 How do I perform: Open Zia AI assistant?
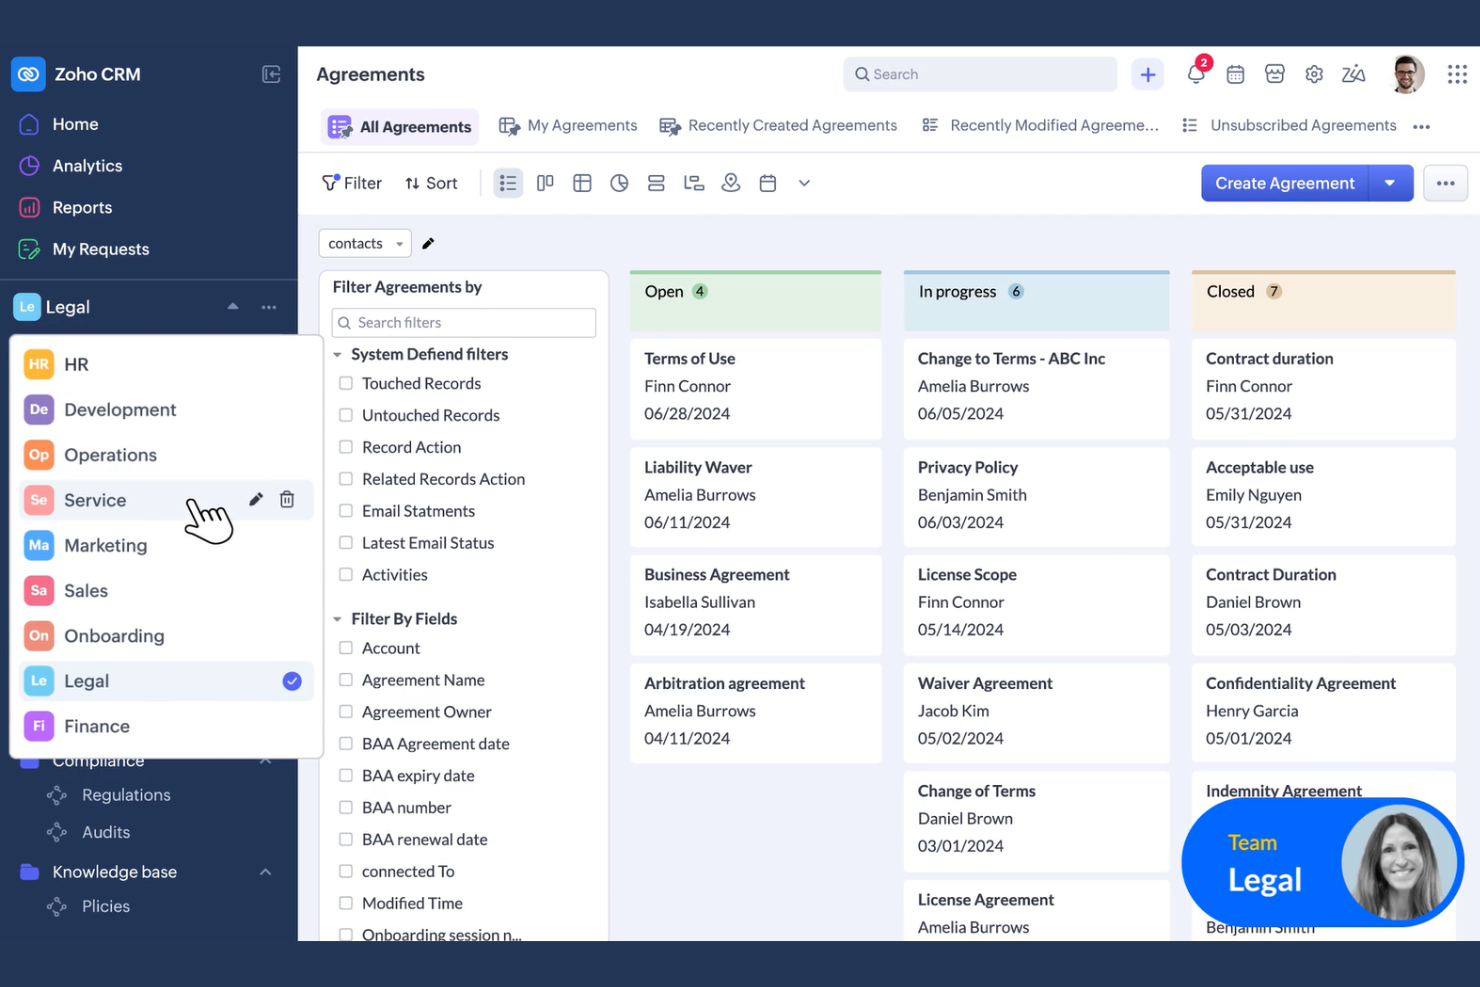[1353, 73]
